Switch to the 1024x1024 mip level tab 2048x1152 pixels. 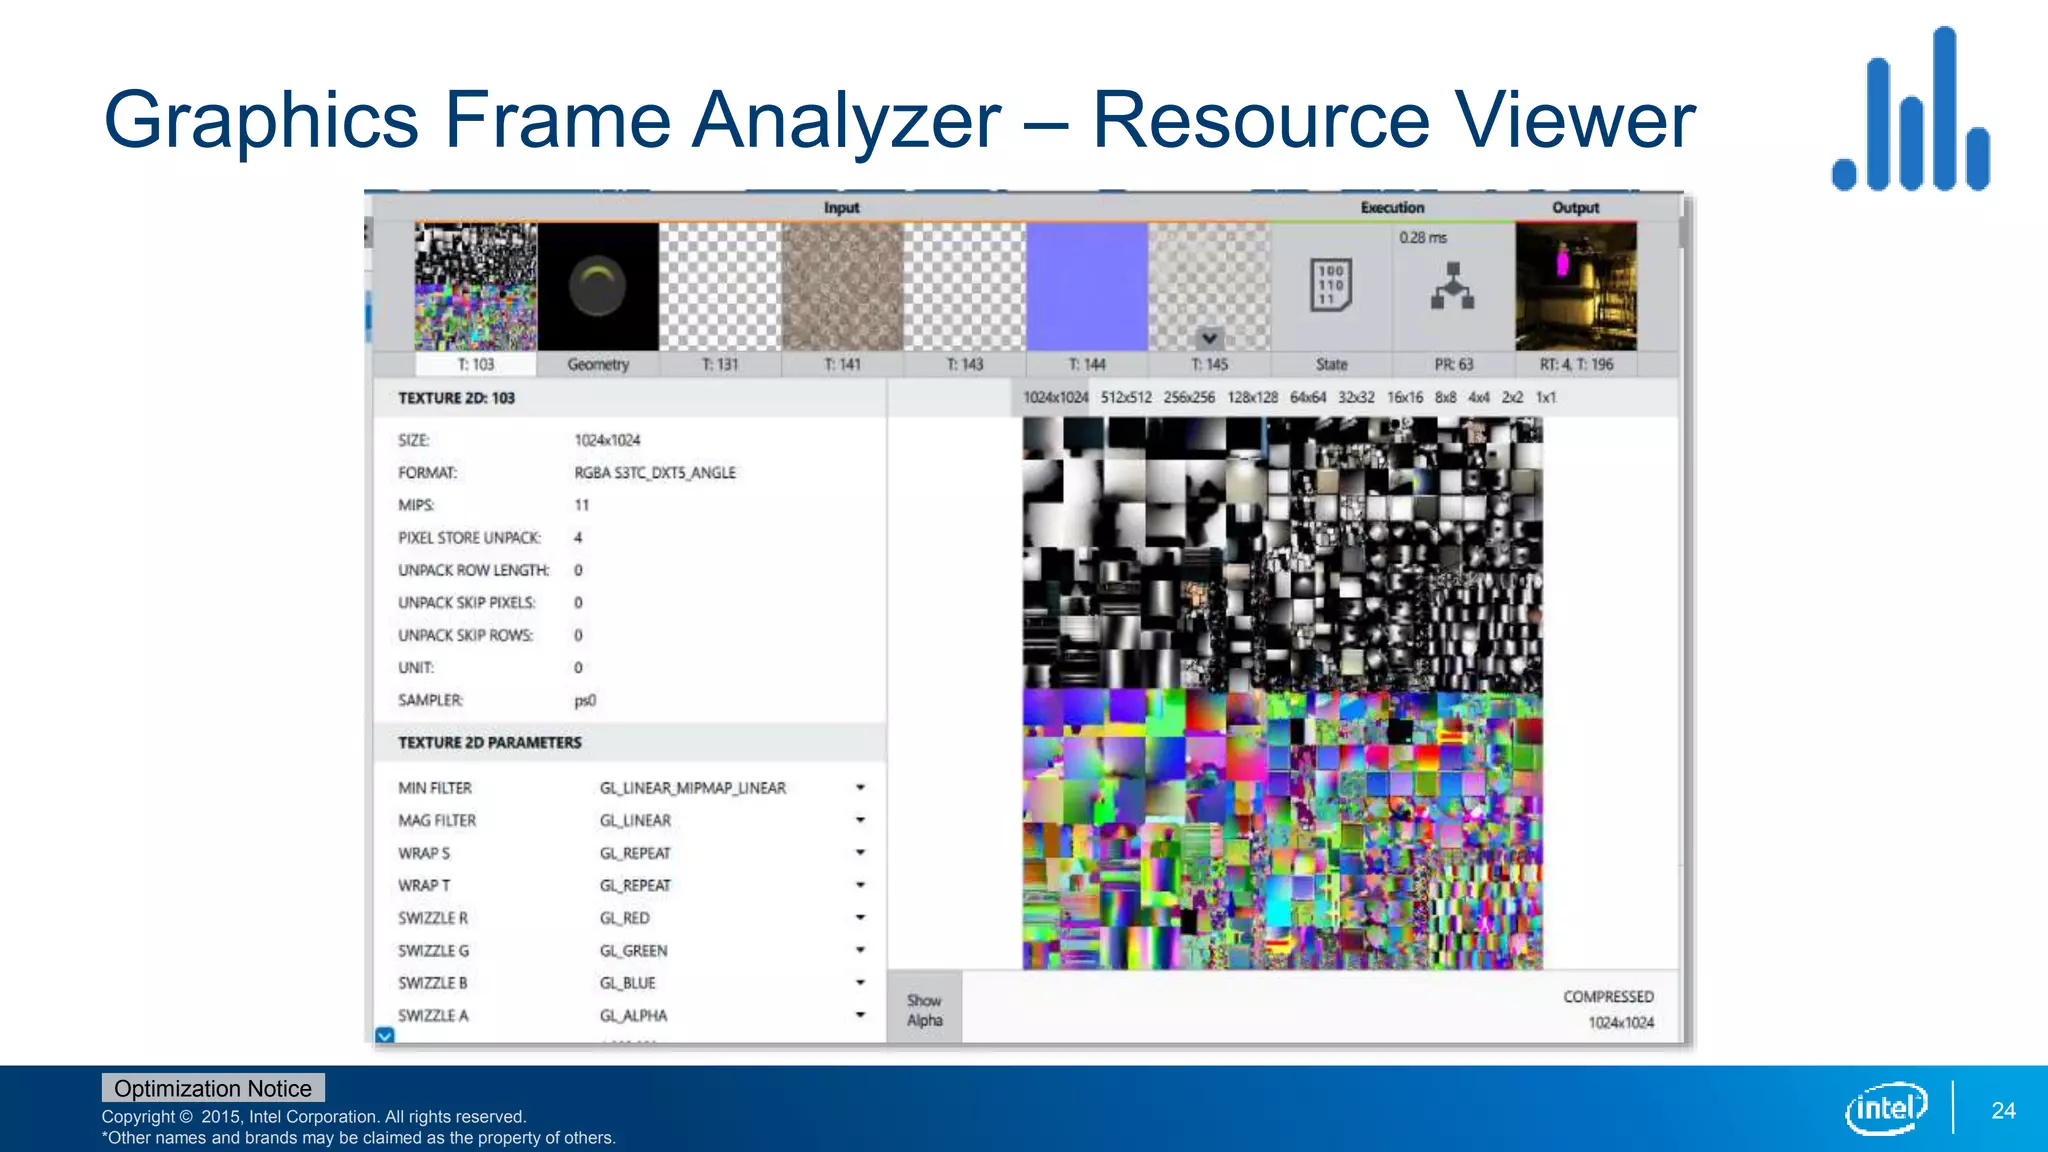click(x=1055, y=398)
